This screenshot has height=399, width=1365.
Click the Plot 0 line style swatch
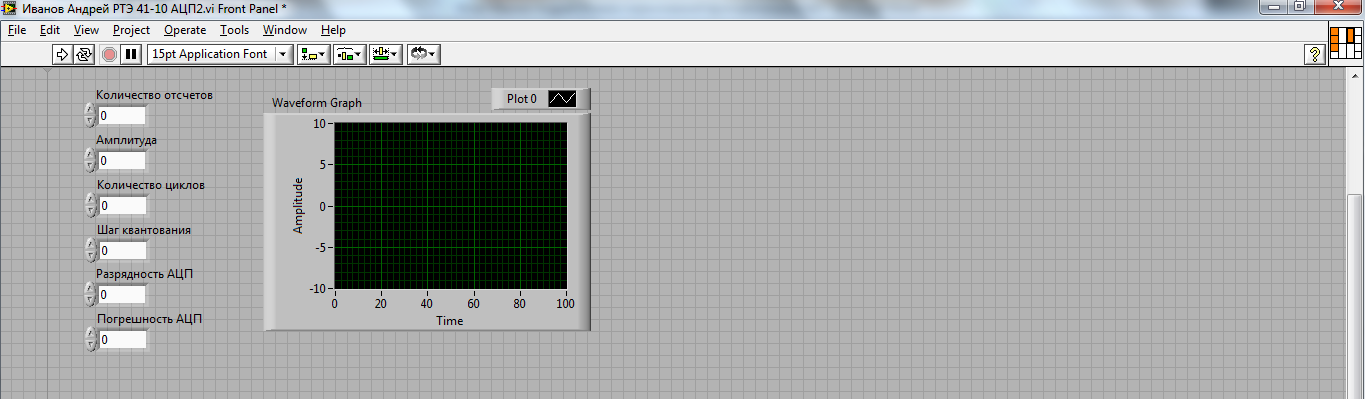(x=563, y=99)
